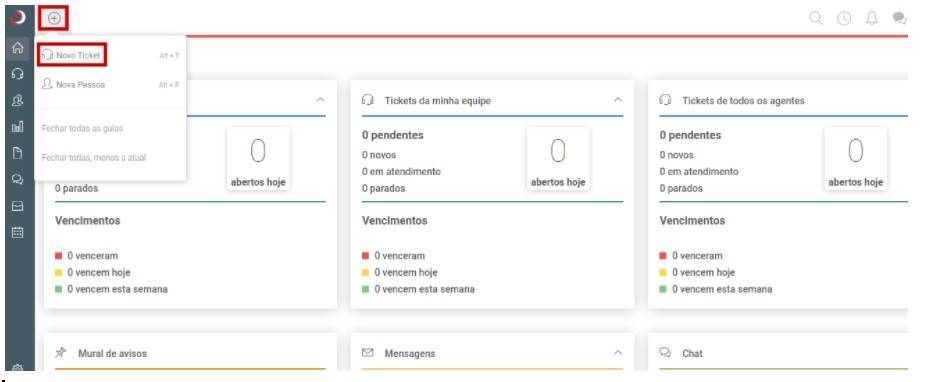Open tickets headset icon in sidebar
This screenshot has width=935, height=382.
[18, 74]
